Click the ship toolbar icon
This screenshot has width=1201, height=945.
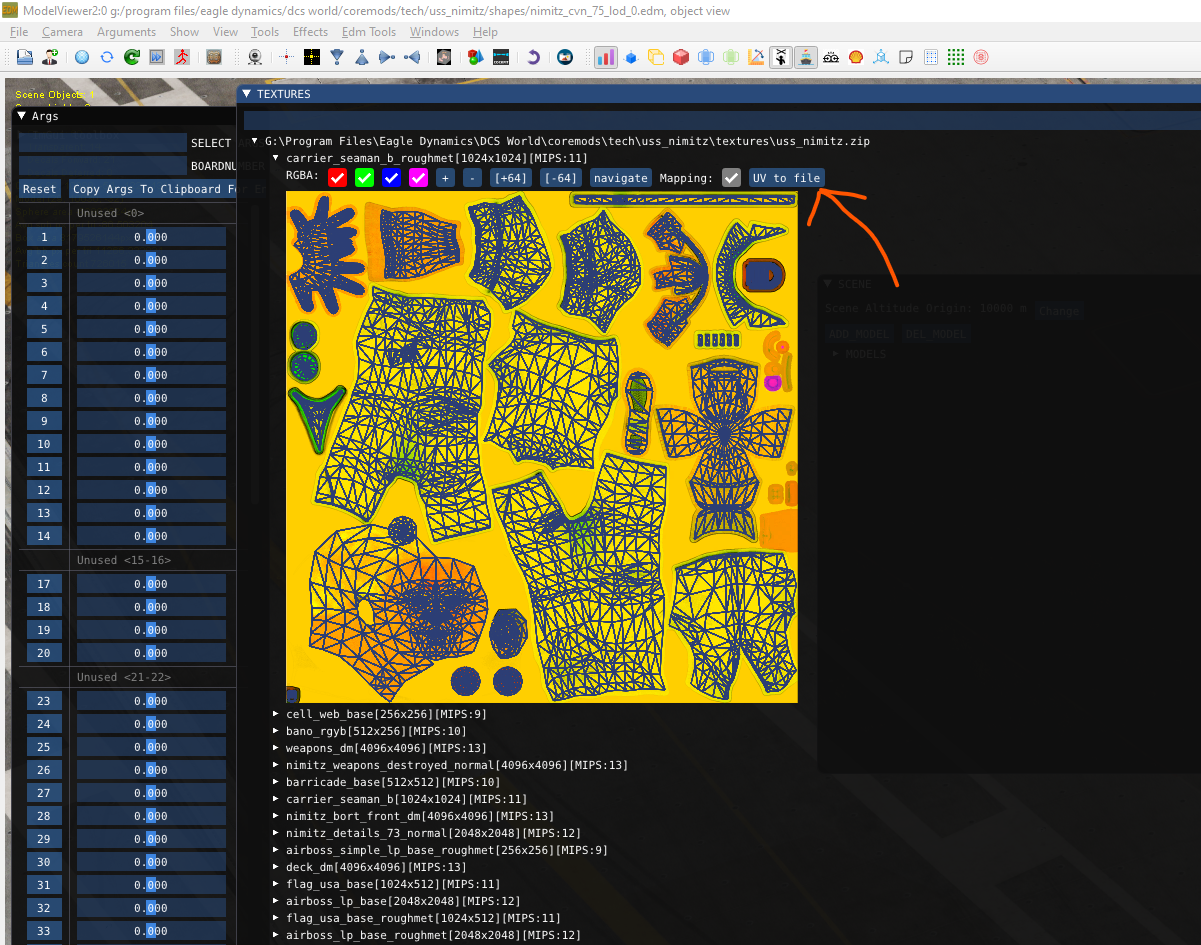pos(806,57)
